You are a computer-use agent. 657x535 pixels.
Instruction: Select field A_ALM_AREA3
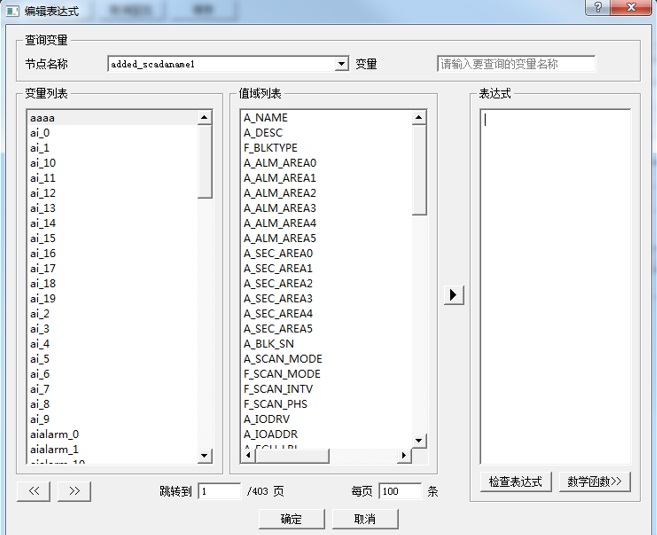pos(327,208)
